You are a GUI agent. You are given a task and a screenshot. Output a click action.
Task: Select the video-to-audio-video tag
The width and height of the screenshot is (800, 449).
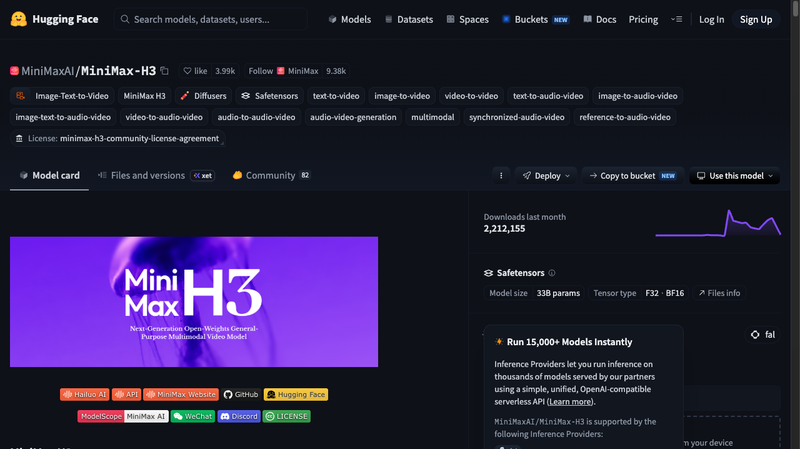[x=164, y=117]
